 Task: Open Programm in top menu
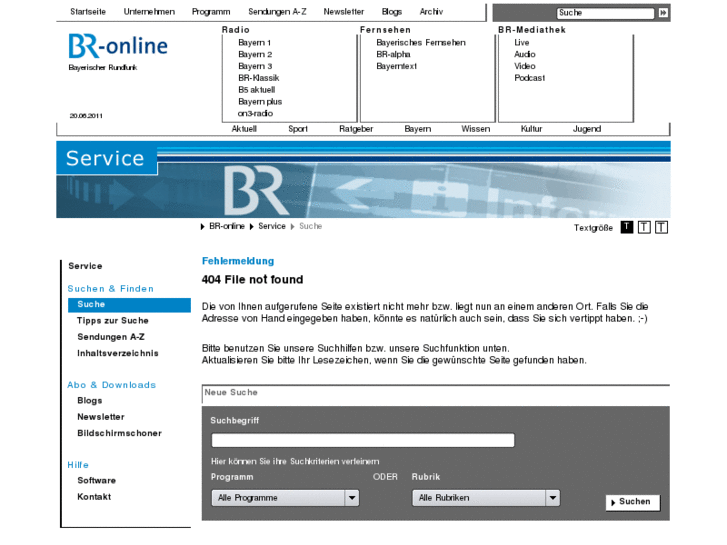tap(211, 12)
